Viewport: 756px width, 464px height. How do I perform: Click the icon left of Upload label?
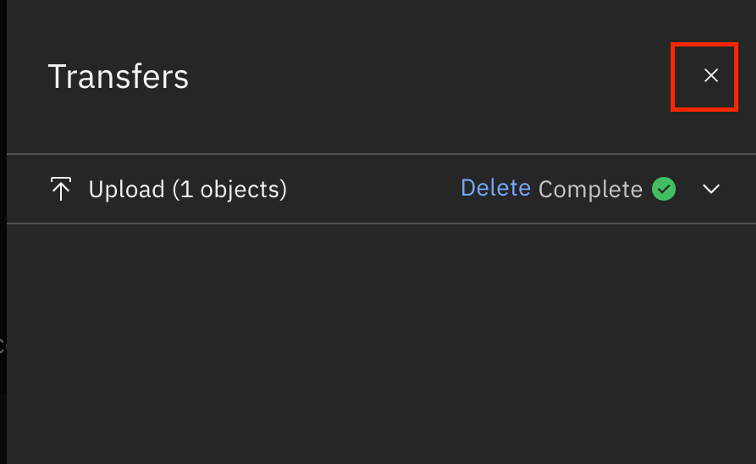coord(61,189)
